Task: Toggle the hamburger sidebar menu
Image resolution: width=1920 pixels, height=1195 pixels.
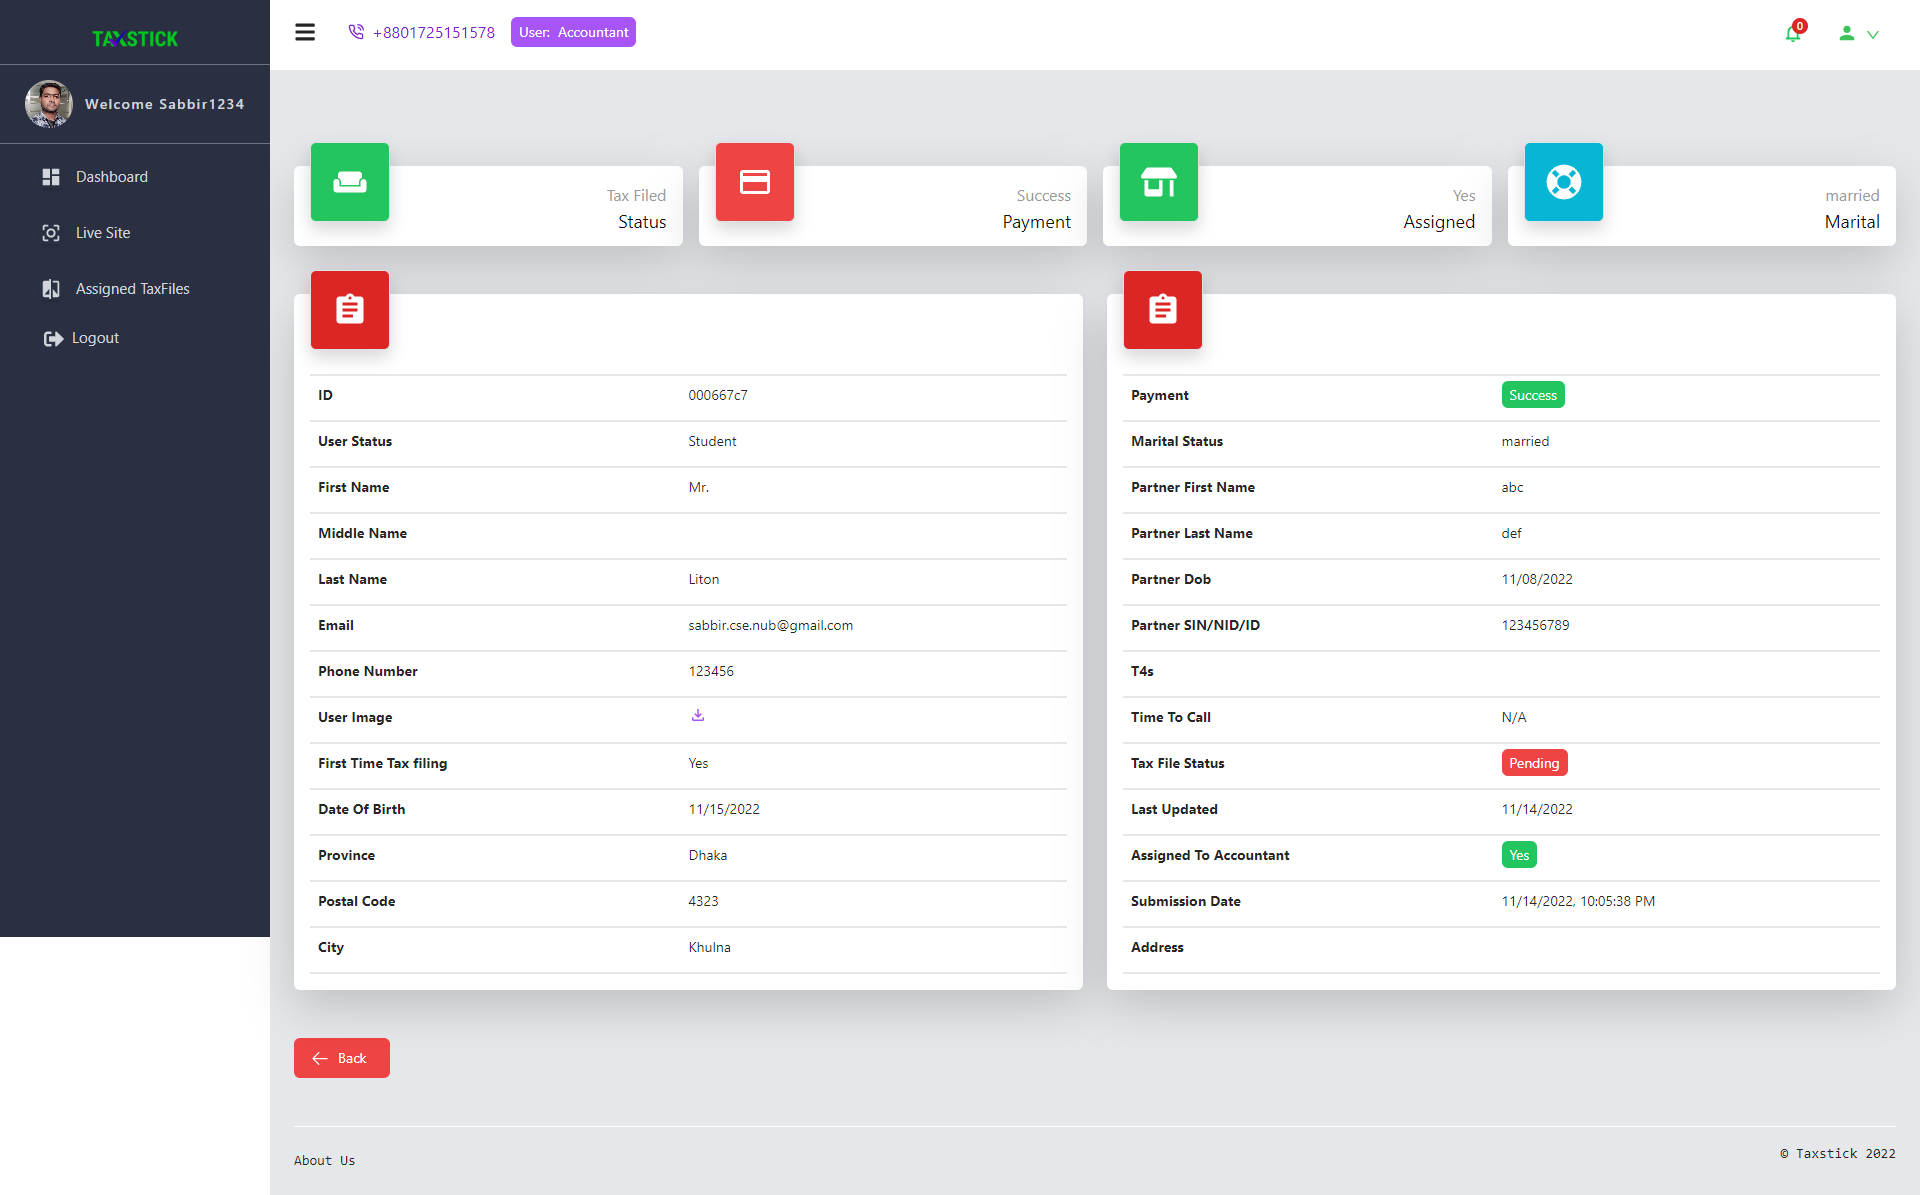Action: pos(305,32)
